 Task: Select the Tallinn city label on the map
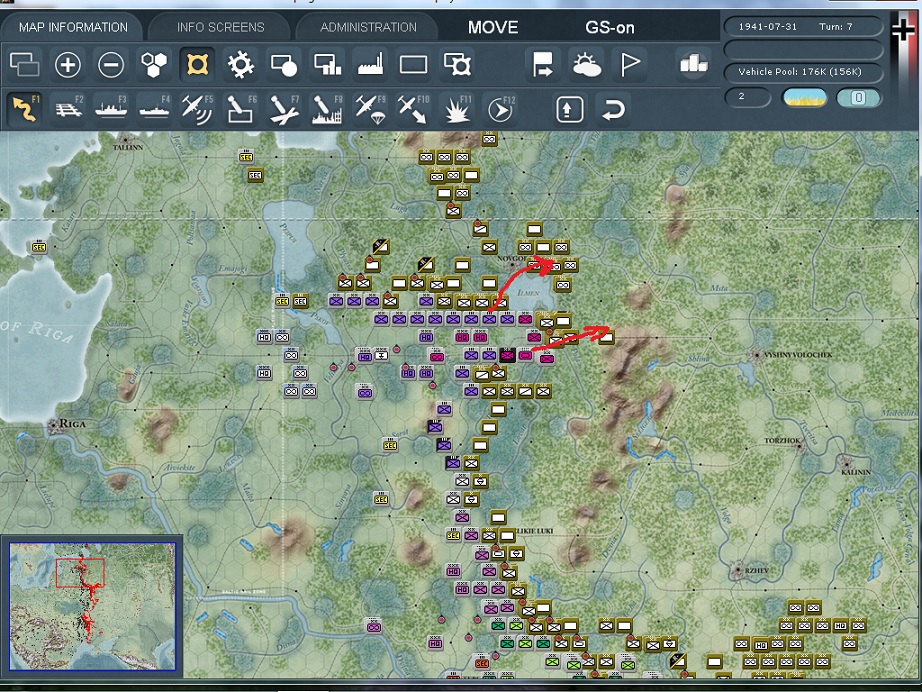127,147
